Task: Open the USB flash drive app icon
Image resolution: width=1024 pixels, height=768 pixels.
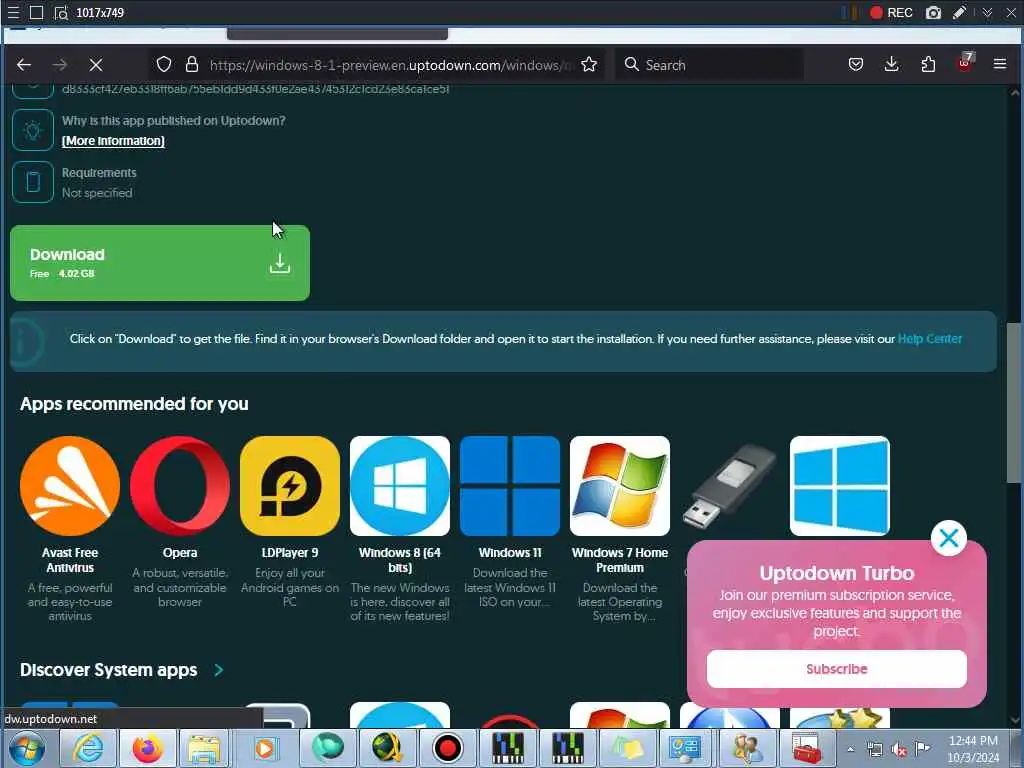Action: point(729,486)
